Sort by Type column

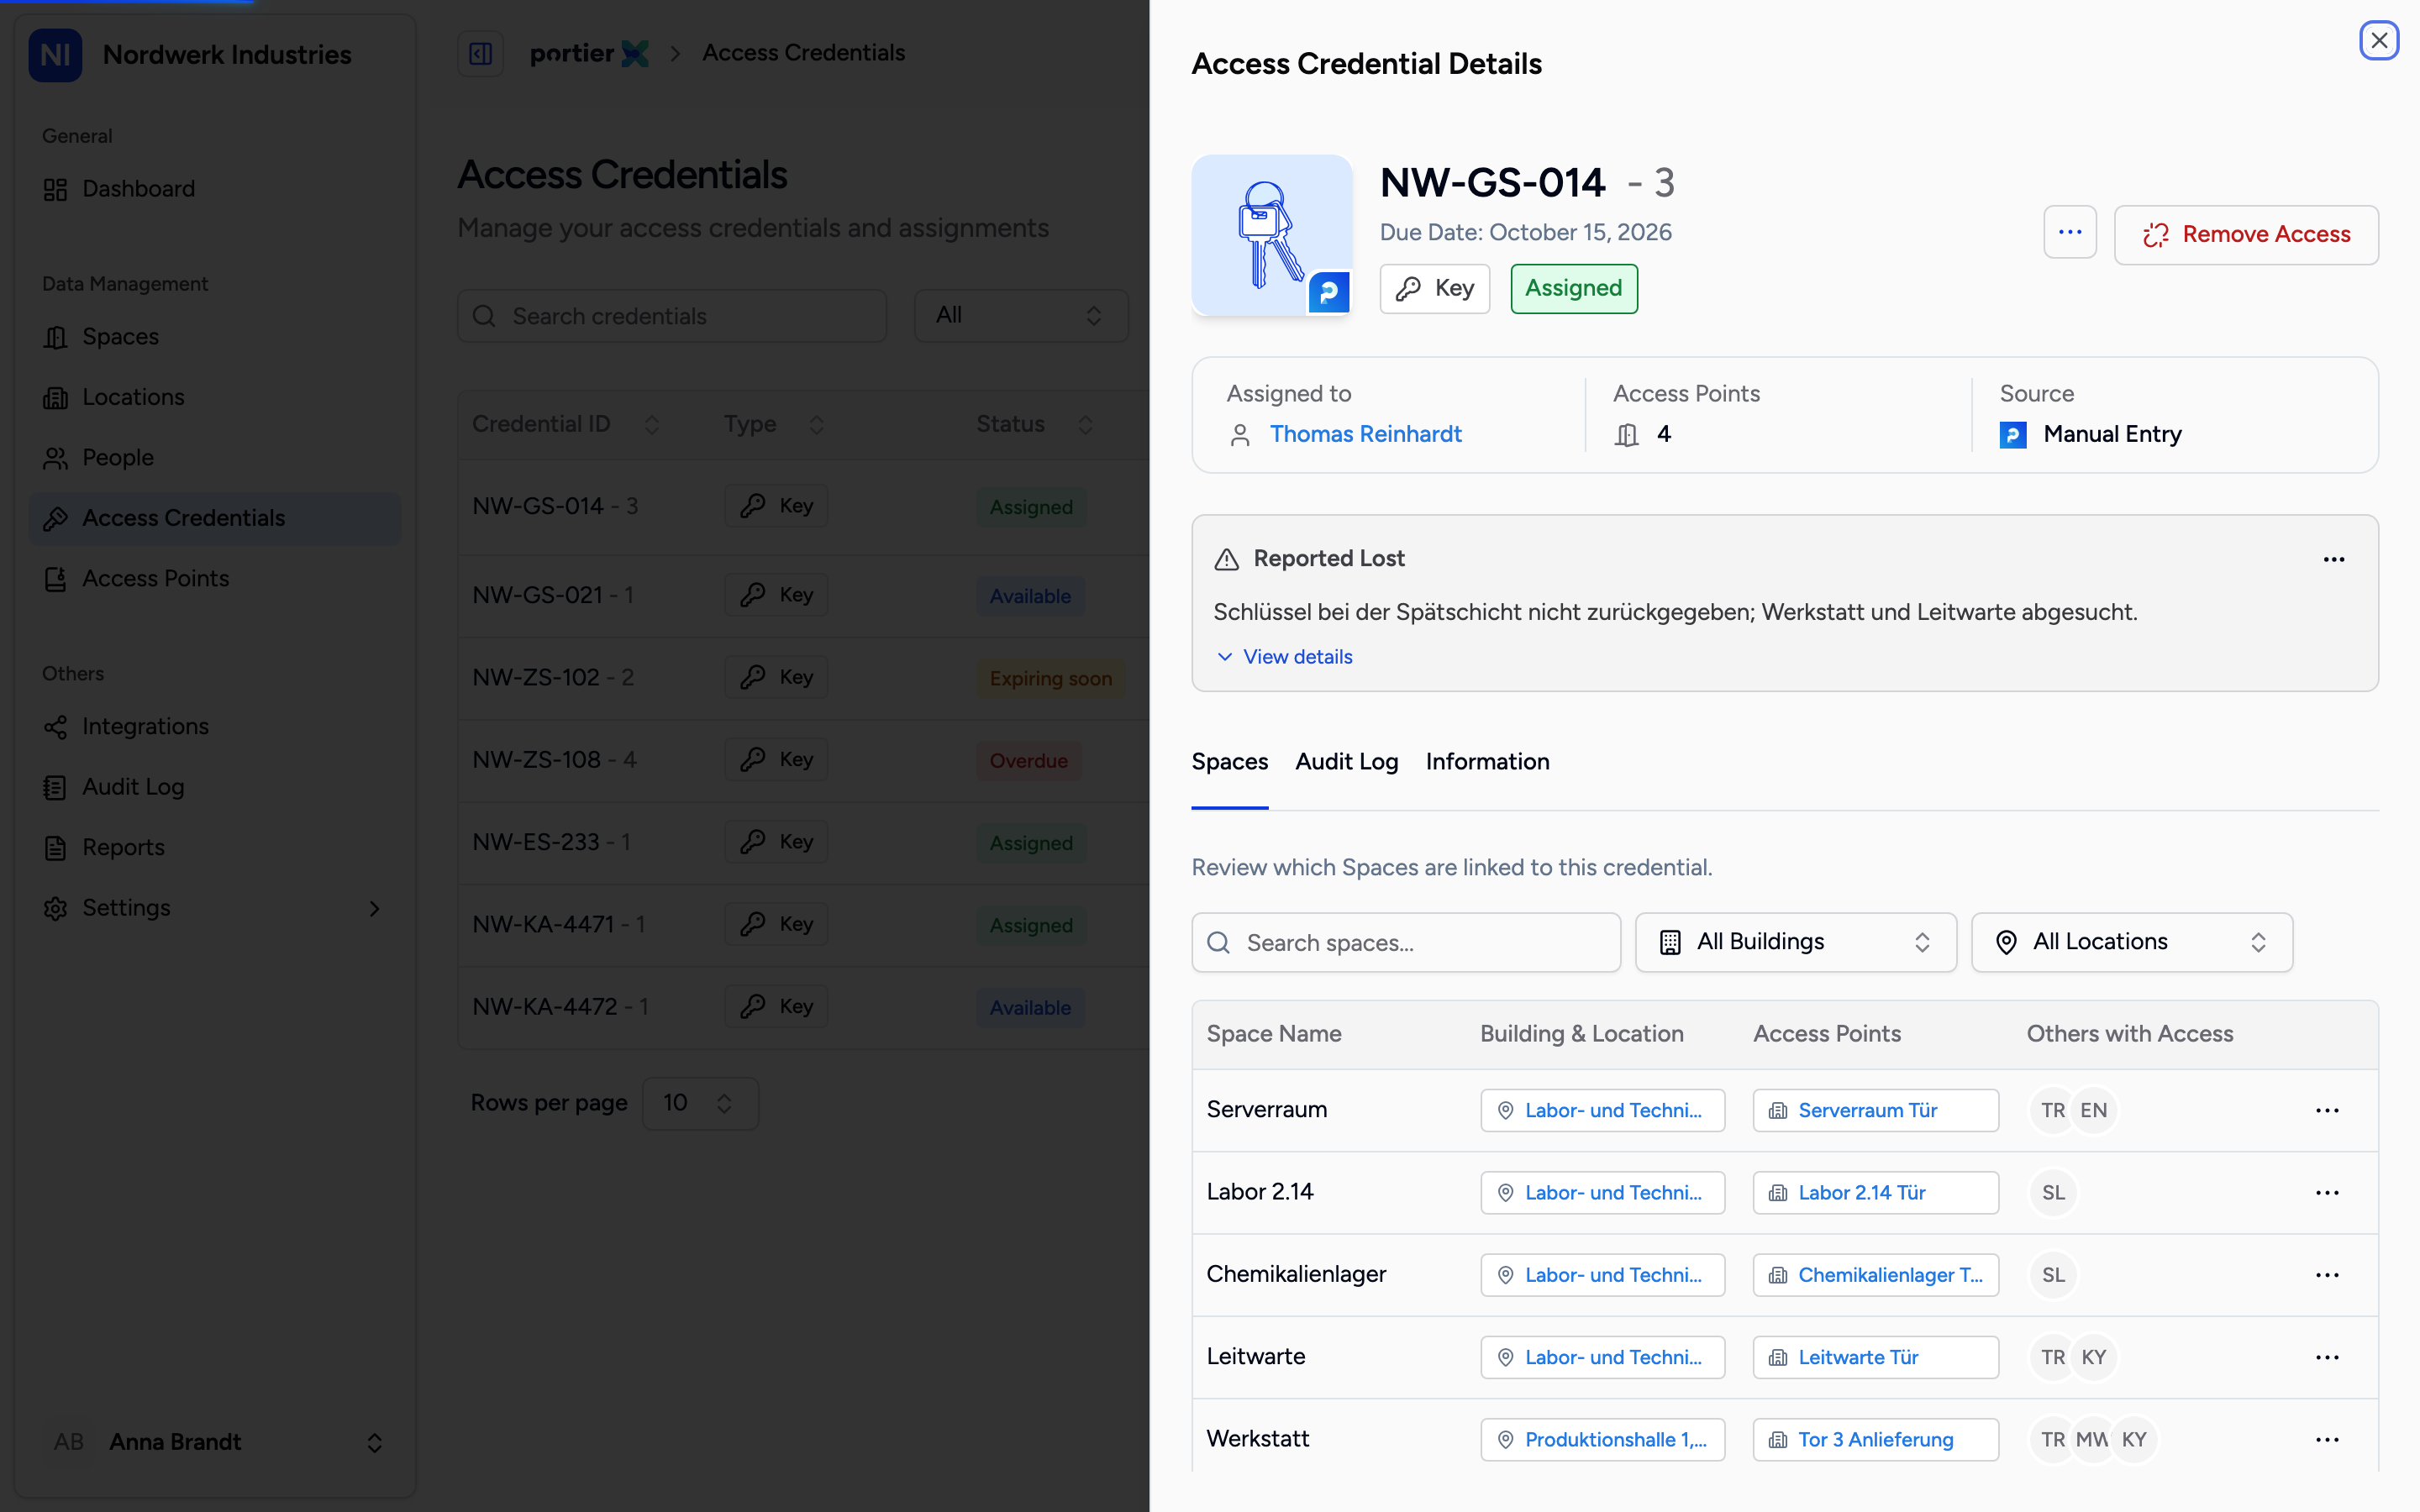click(x=773, y=425)
